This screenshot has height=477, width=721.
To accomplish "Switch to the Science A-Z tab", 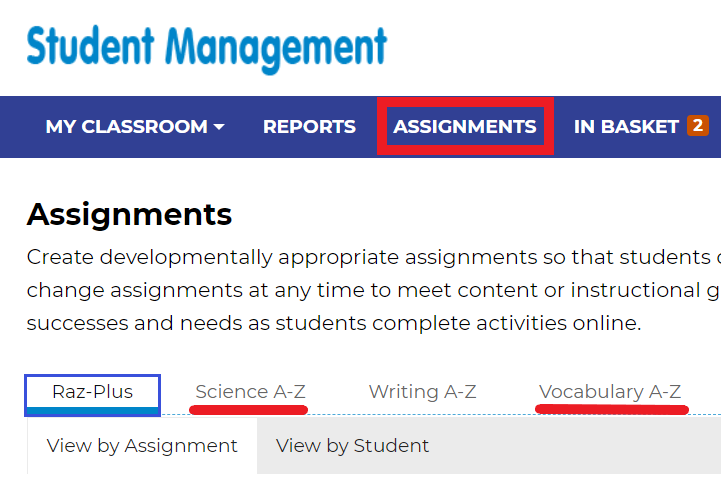I will point(250,391).
